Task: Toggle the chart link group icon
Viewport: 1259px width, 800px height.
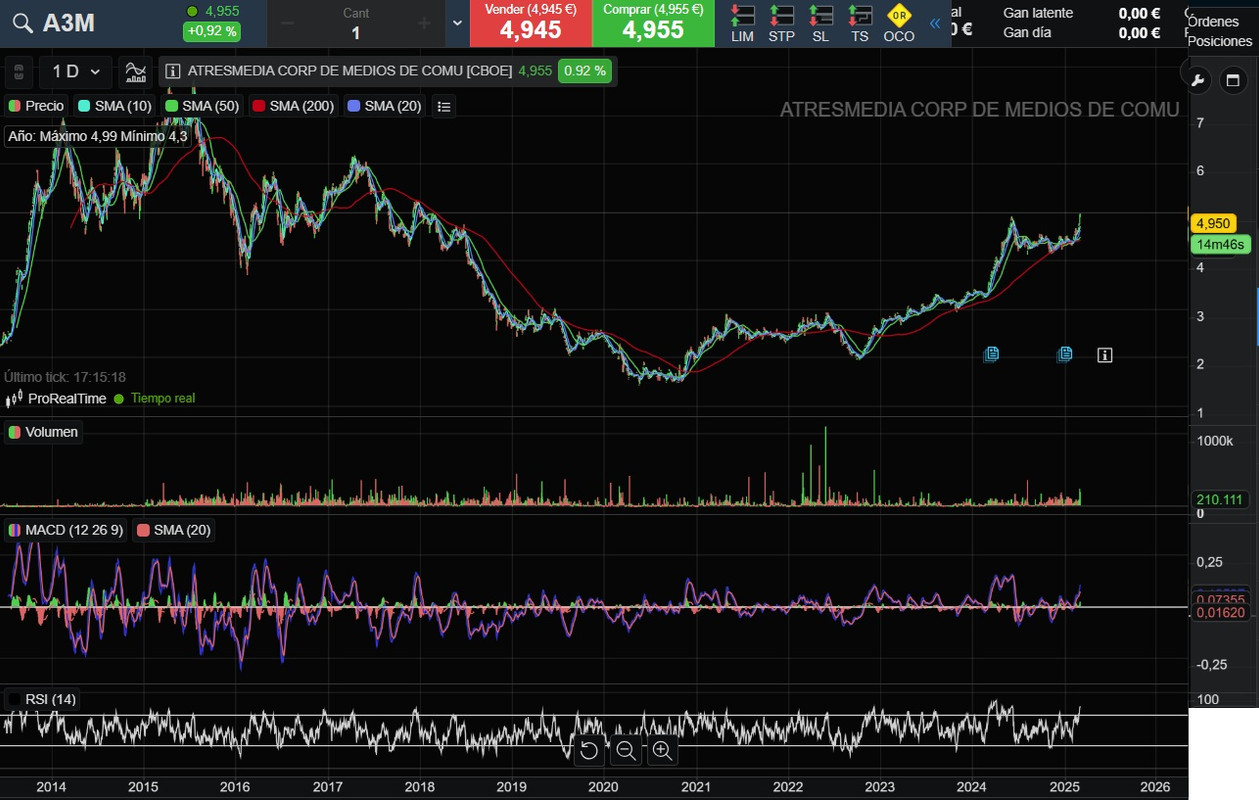Action: (18, 72)
